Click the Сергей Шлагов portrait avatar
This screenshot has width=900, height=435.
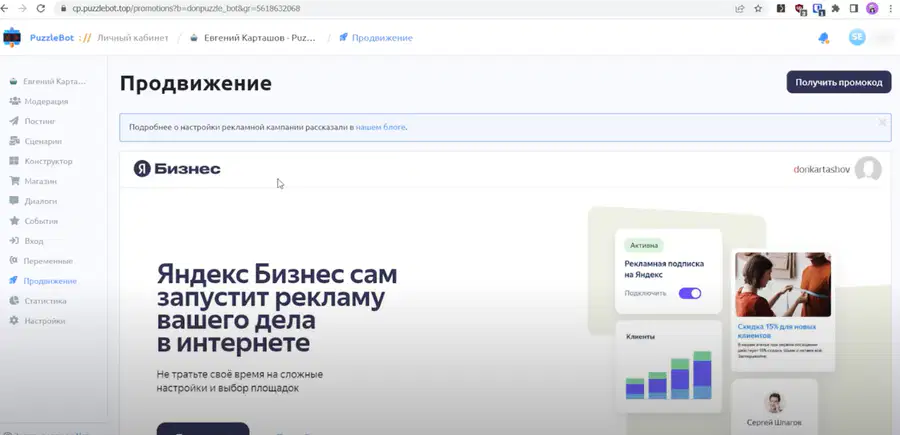(774, 403)
